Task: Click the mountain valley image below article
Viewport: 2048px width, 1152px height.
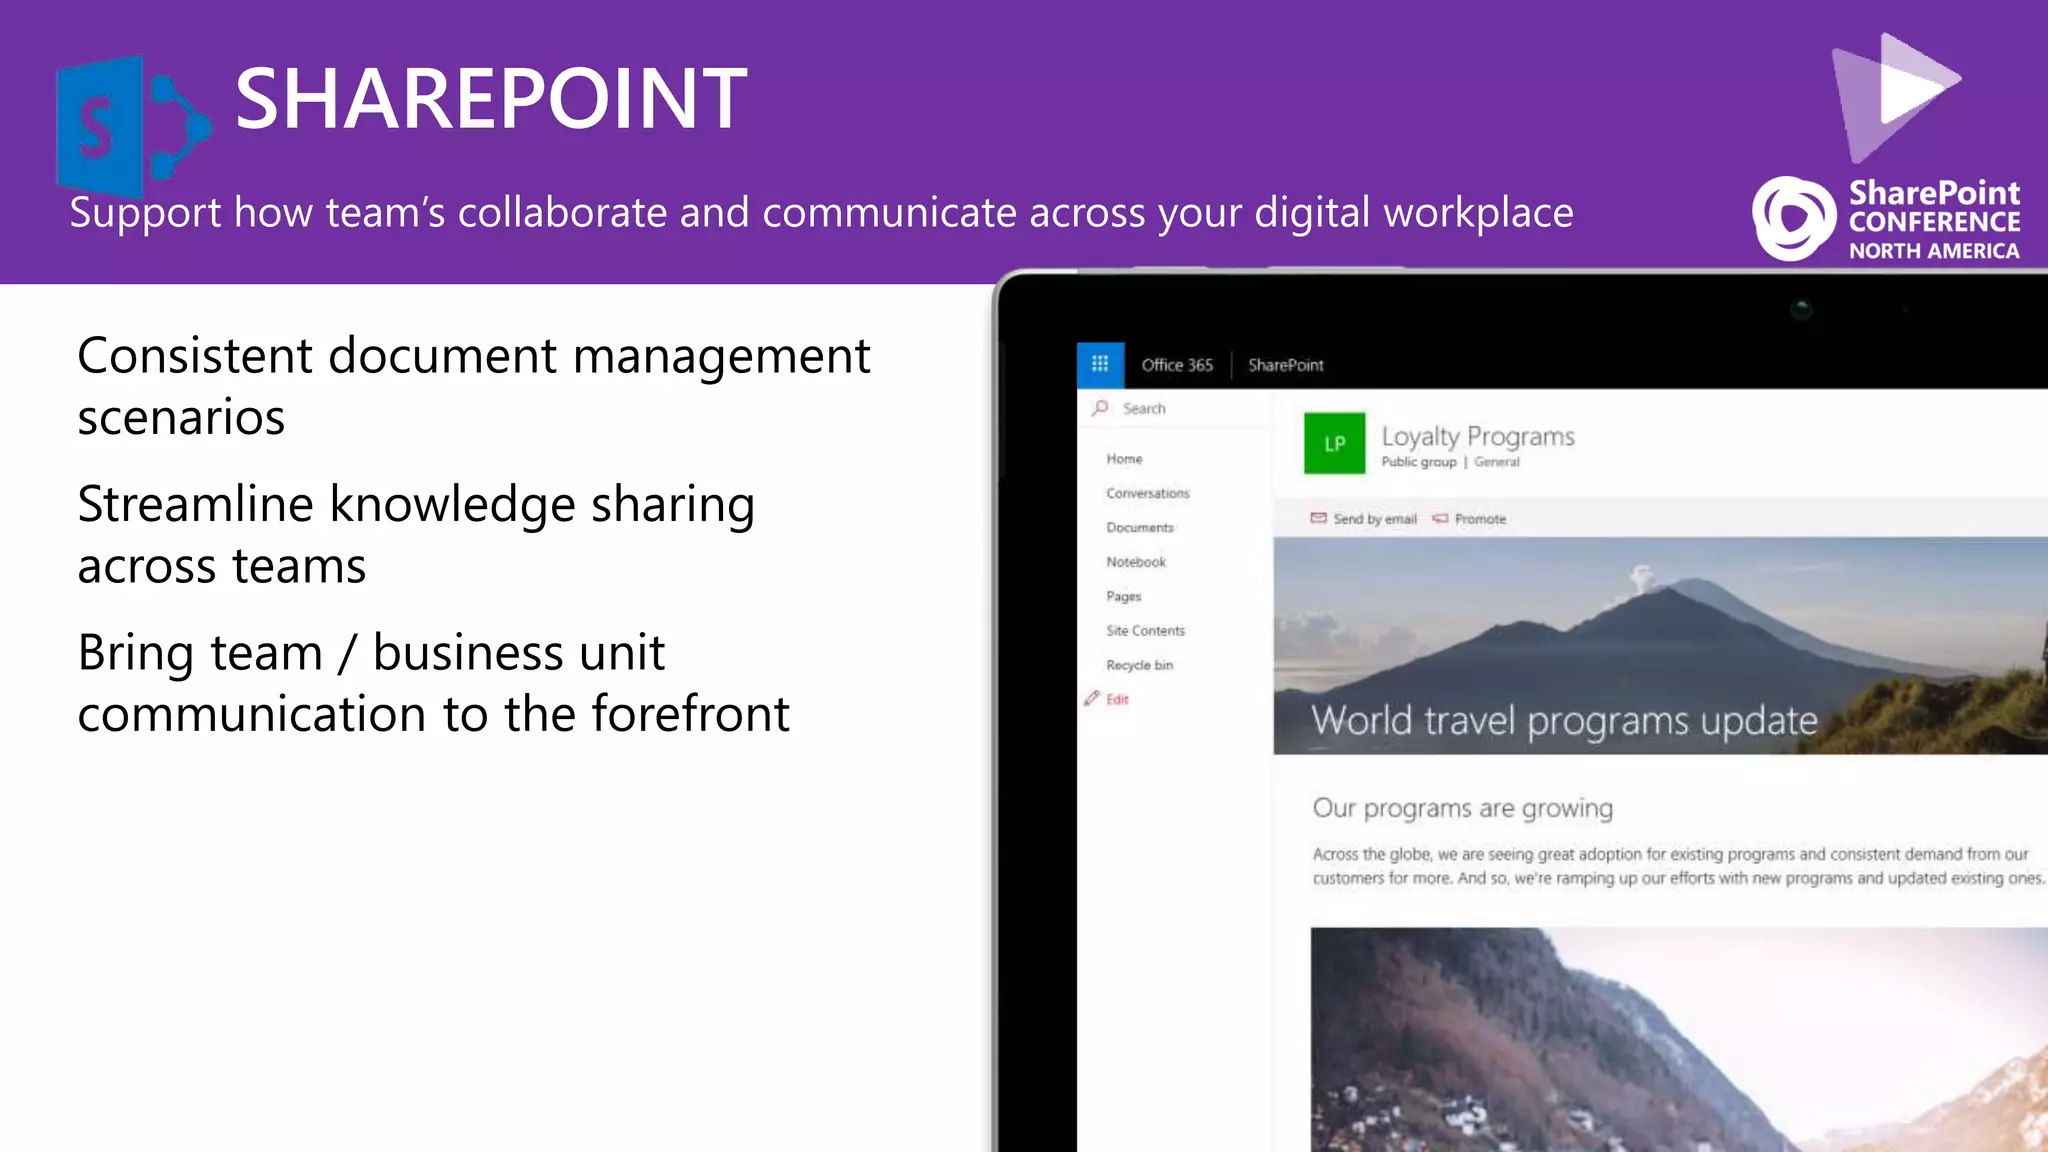Action: pyautogui.click(x=1679, y=1040)
